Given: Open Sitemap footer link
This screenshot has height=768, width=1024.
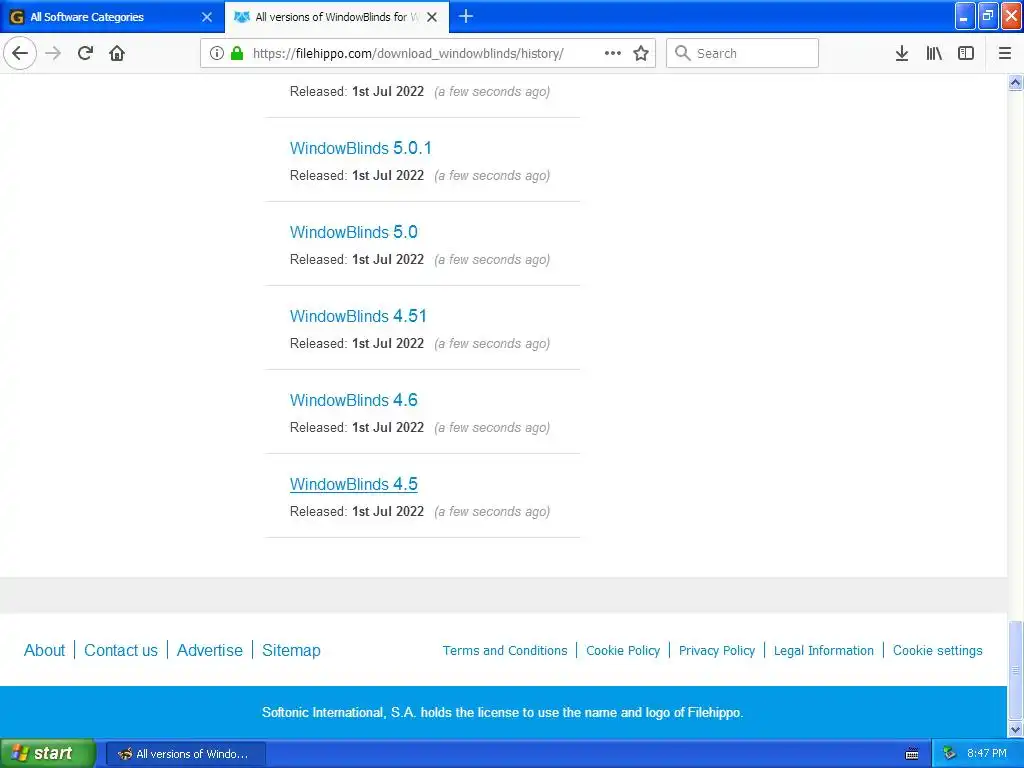Looking at the screenshot, I should 291,650.
